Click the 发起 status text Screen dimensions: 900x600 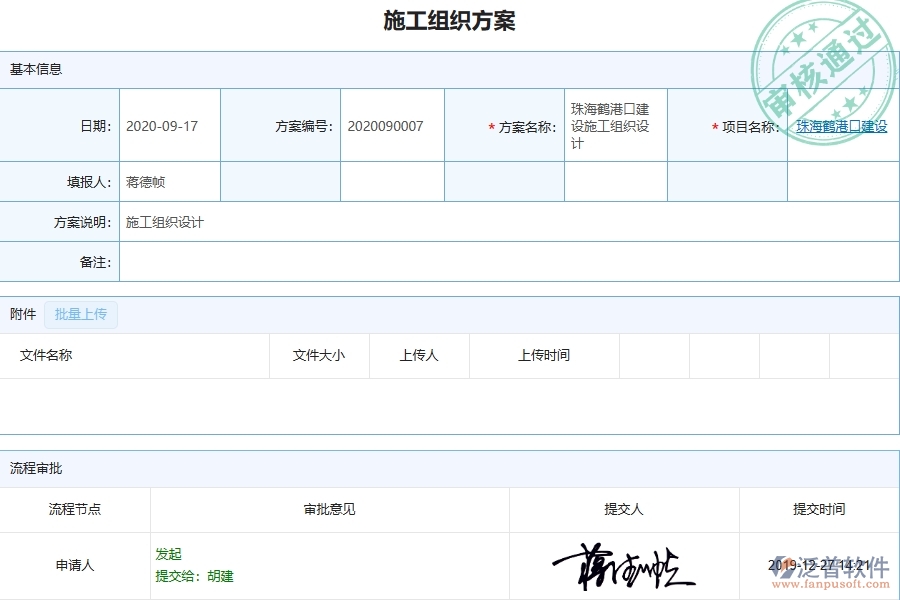[167, 553]
